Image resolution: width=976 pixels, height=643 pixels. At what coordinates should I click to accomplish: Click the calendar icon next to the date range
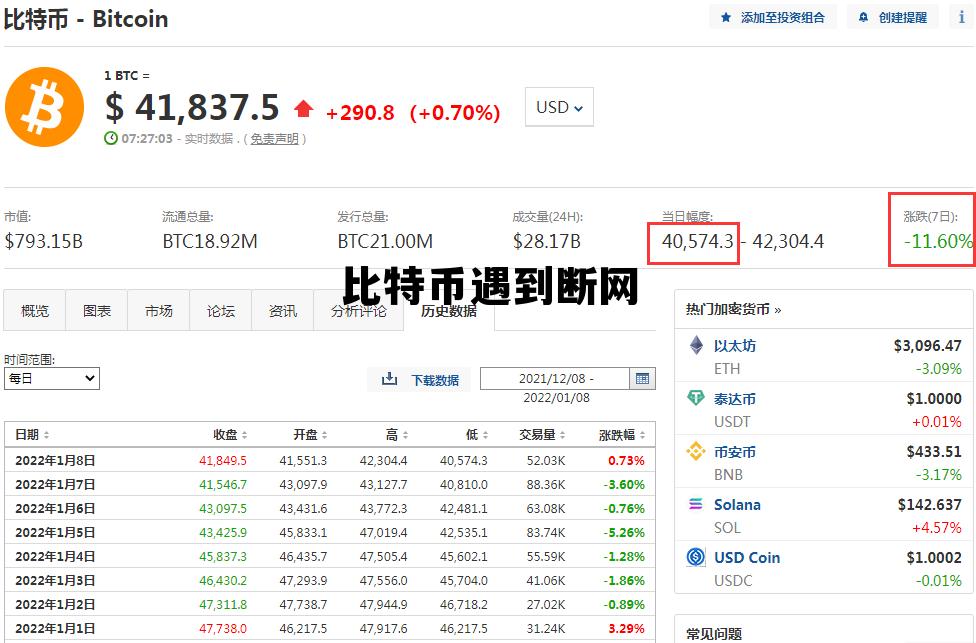pos(642,378)
